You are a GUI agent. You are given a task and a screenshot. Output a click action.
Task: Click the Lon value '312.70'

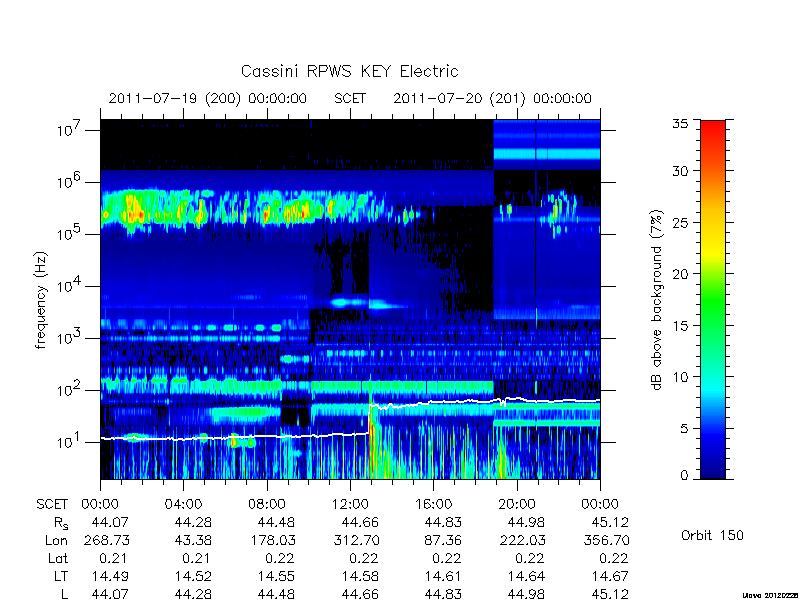tap(356, 540)
